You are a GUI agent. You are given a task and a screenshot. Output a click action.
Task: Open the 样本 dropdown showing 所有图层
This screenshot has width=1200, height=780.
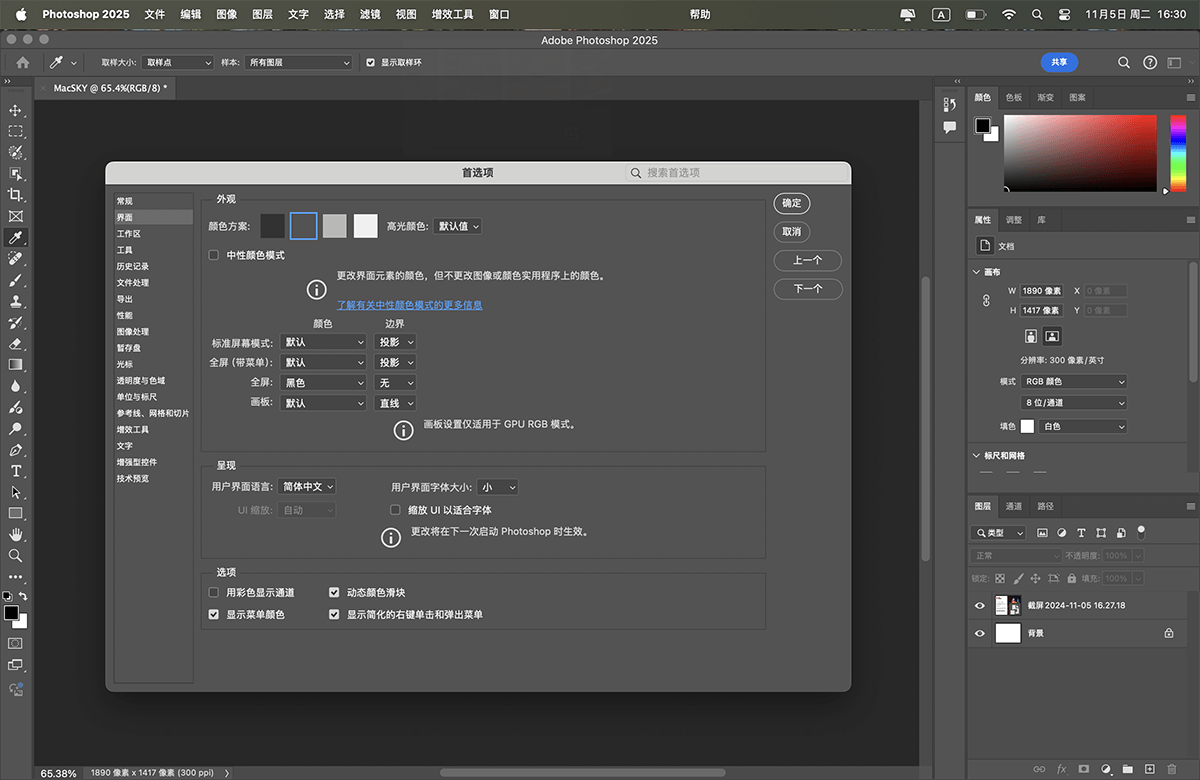(x=298, y=62)
